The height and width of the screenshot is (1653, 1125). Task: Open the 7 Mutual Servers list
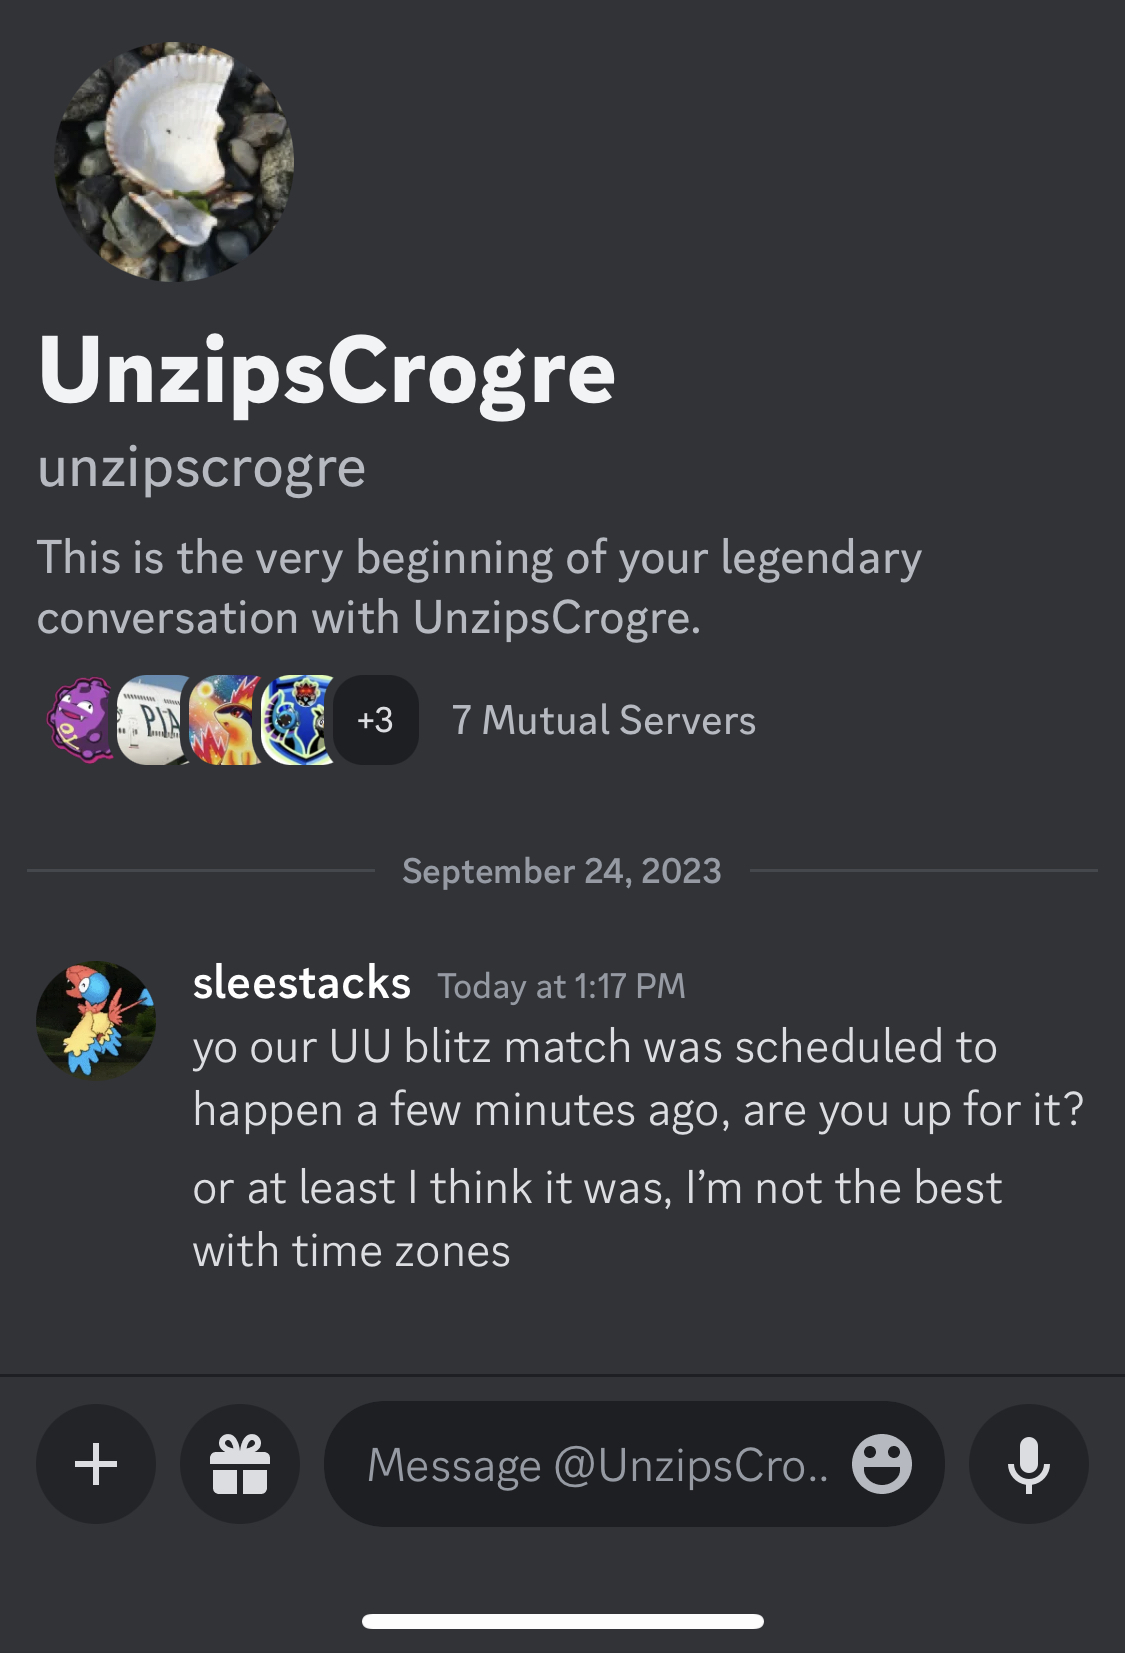[603, 720]
